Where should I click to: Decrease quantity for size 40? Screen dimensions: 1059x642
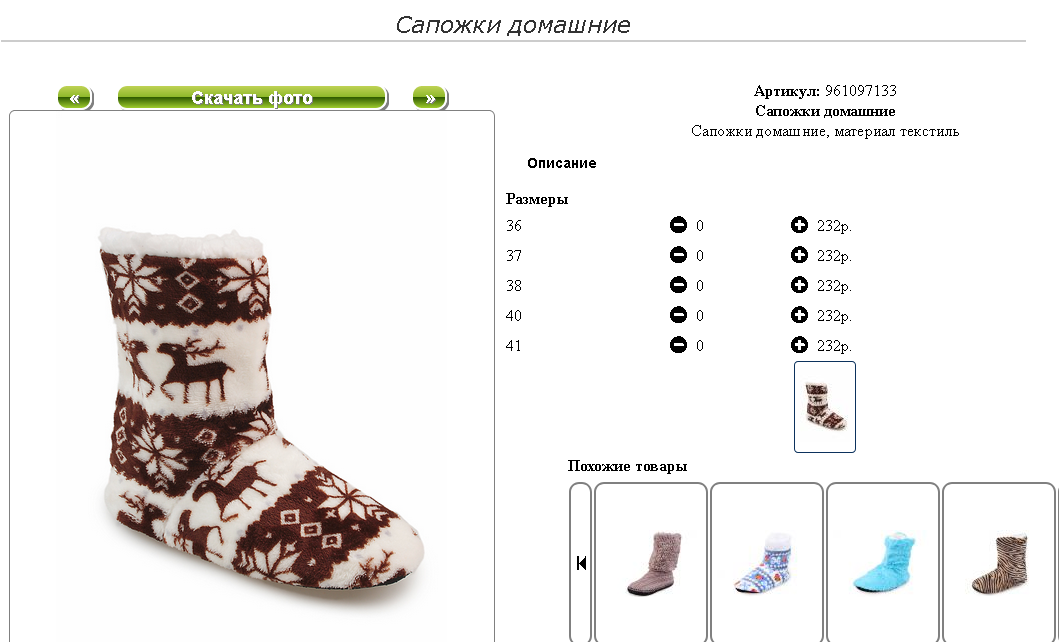pyautogui.click(x=678, y=315)
